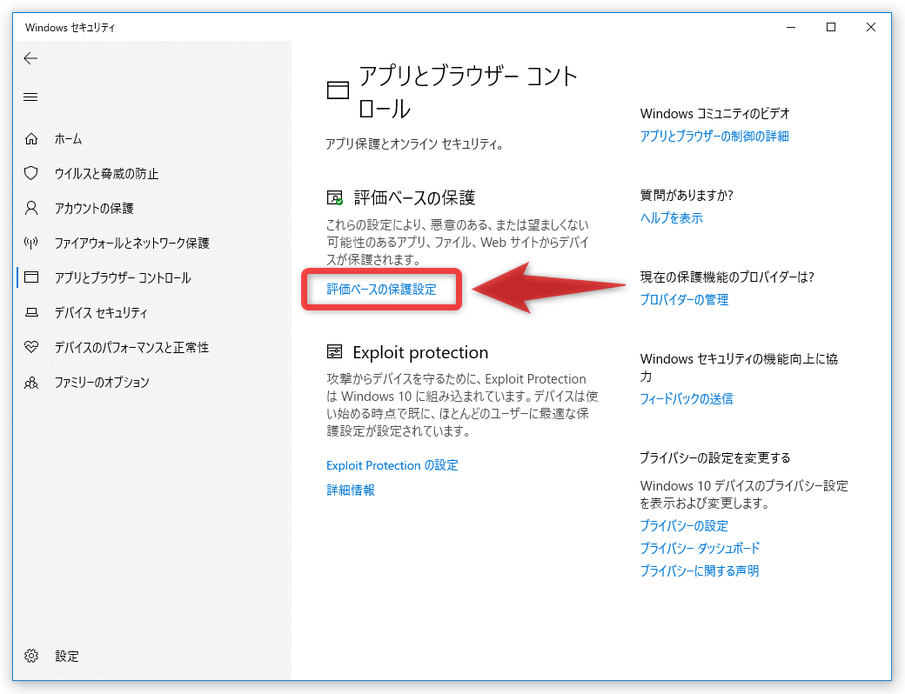The image size is (905, 694).
Task: Click the Exploit protection section icon
Action: (334, 352)
